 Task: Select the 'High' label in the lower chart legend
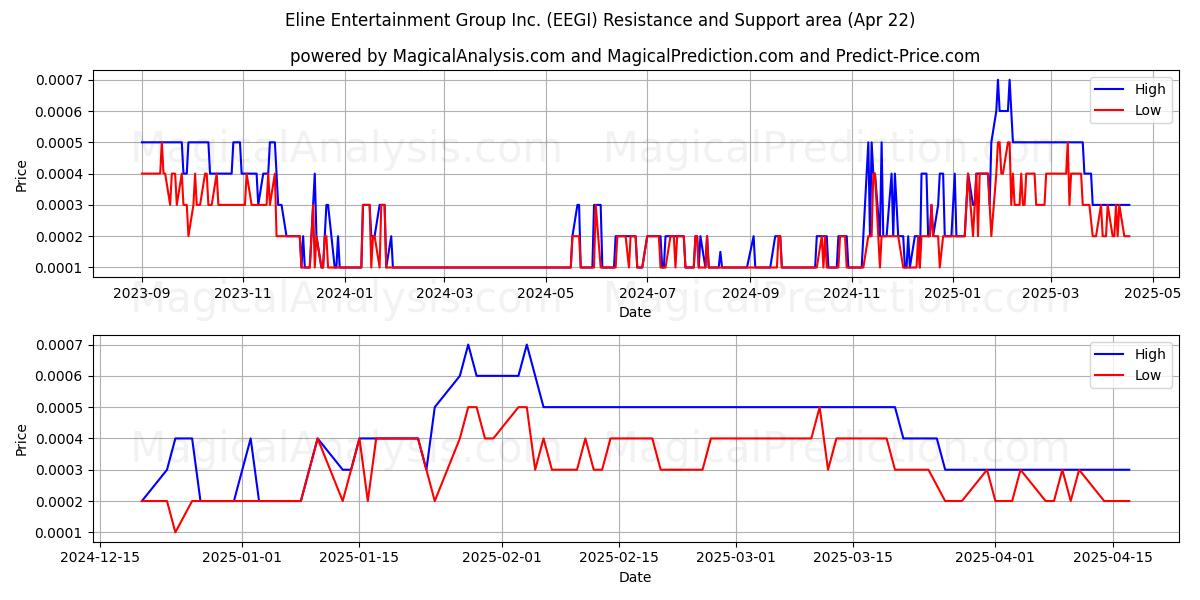point(1150,354)
